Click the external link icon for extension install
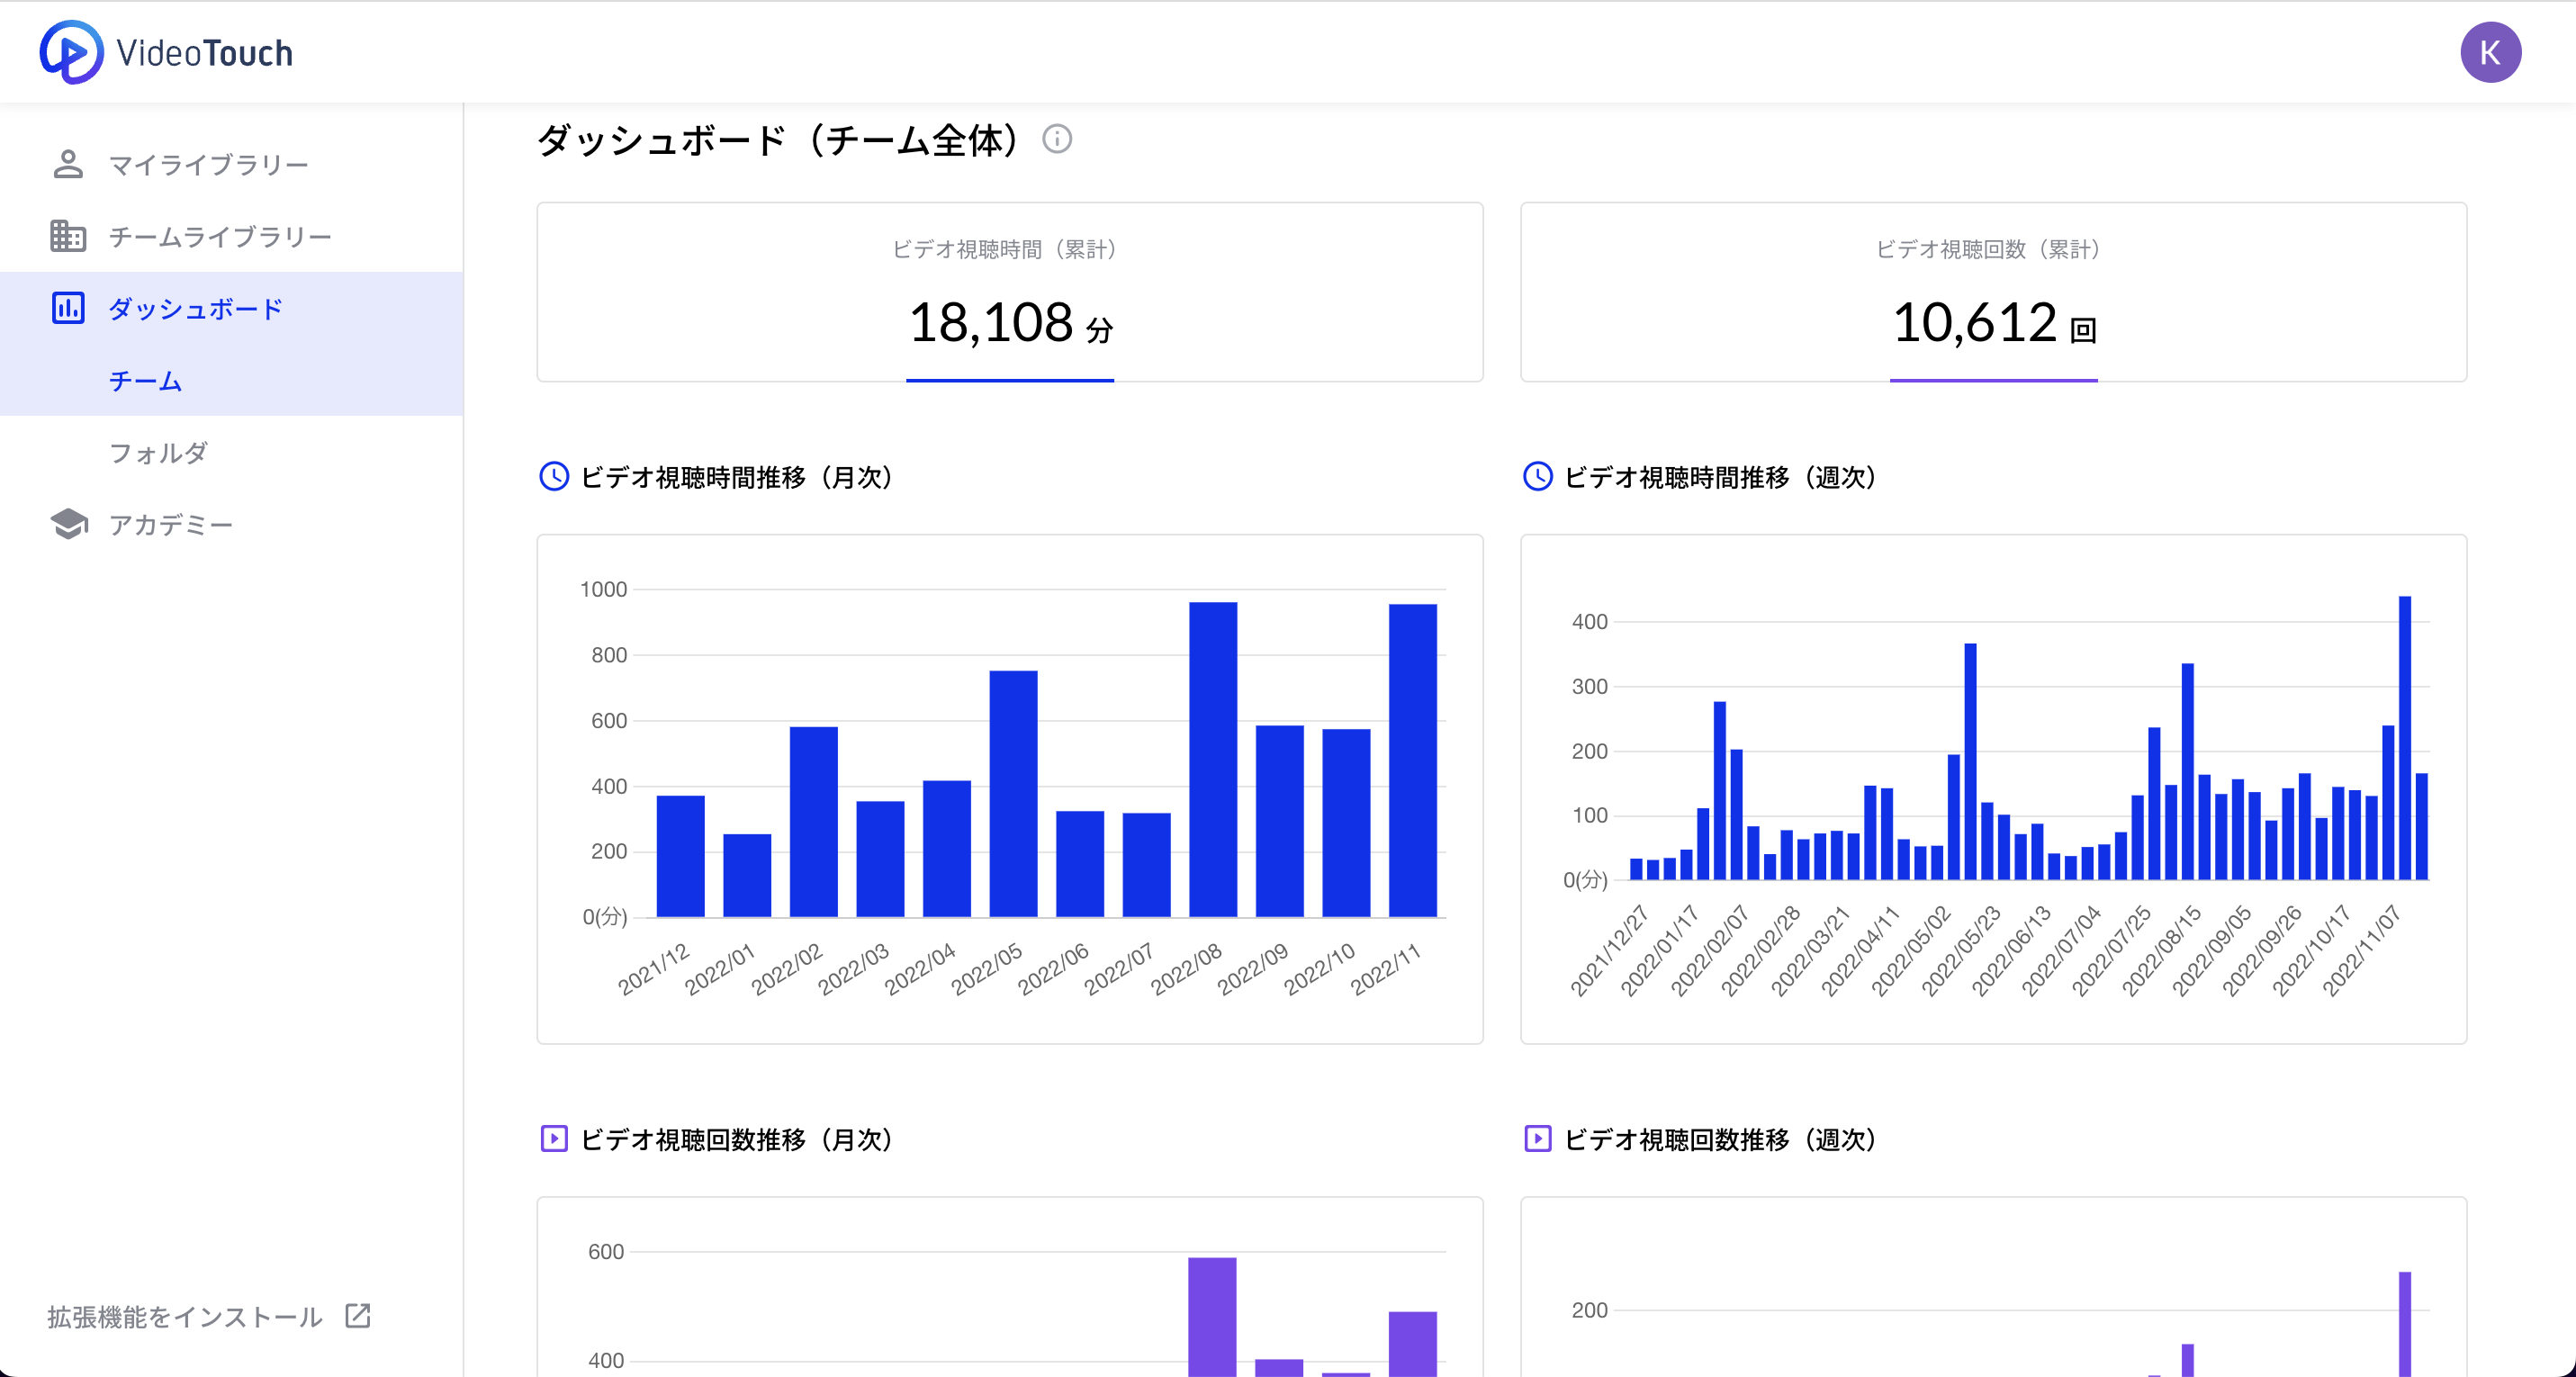 (x=358, y=1316)
